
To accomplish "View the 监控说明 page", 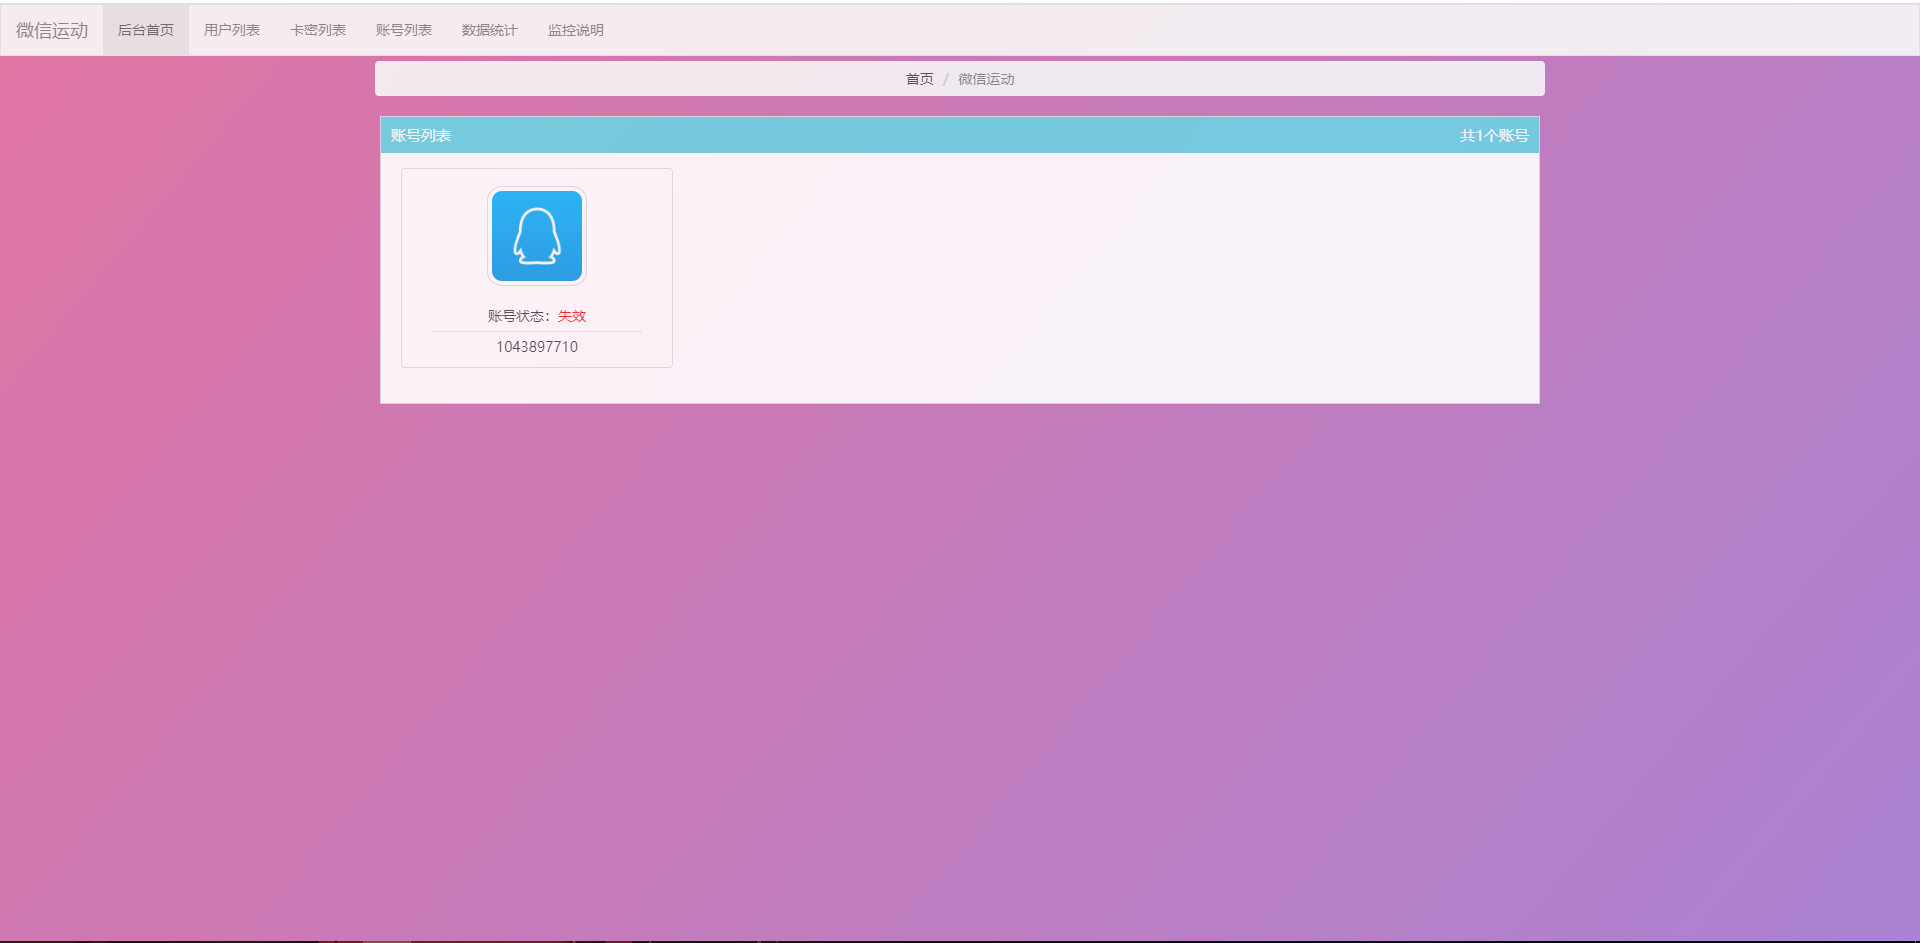I will (576, 30).
